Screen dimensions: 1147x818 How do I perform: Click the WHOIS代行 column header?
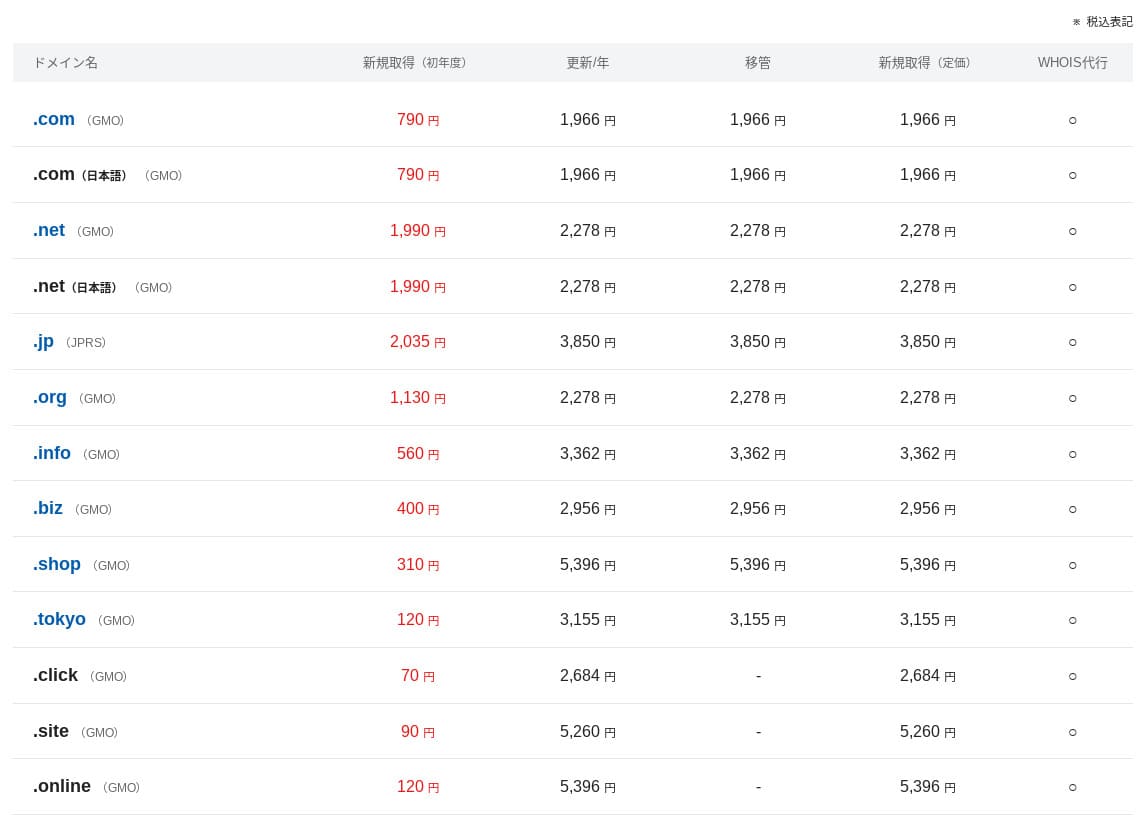click(1072, 63)
